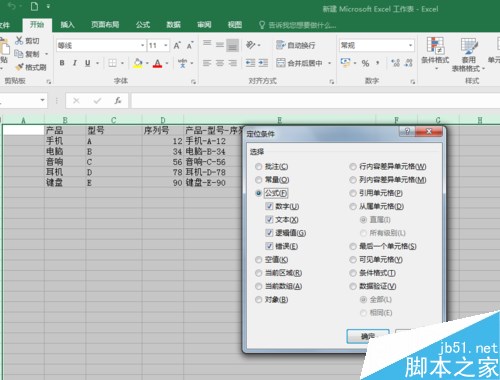Apply percent style format
The image size is (500, 380).
[x=365, y=63]
